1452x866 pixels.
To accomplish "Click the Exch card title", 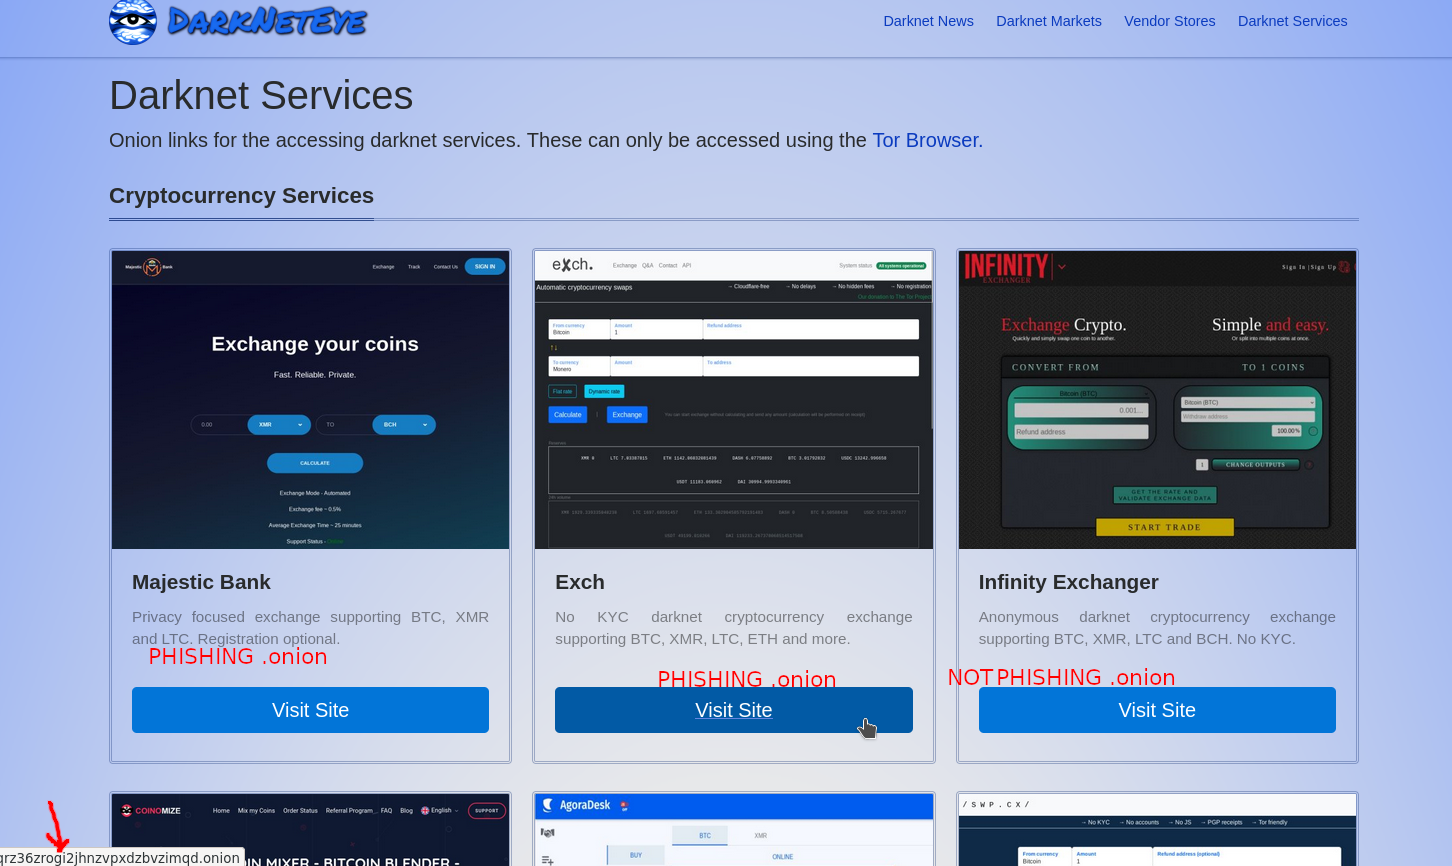I will coord(580,582).
